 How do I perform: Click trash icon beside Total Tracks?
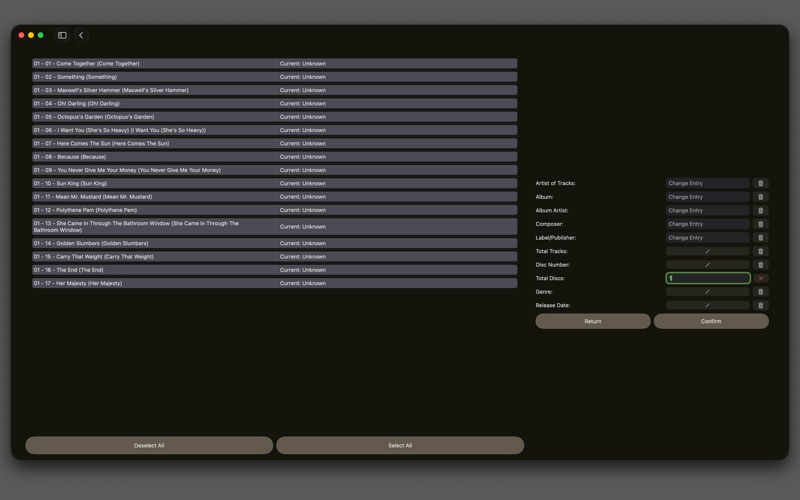click(760, 251)
